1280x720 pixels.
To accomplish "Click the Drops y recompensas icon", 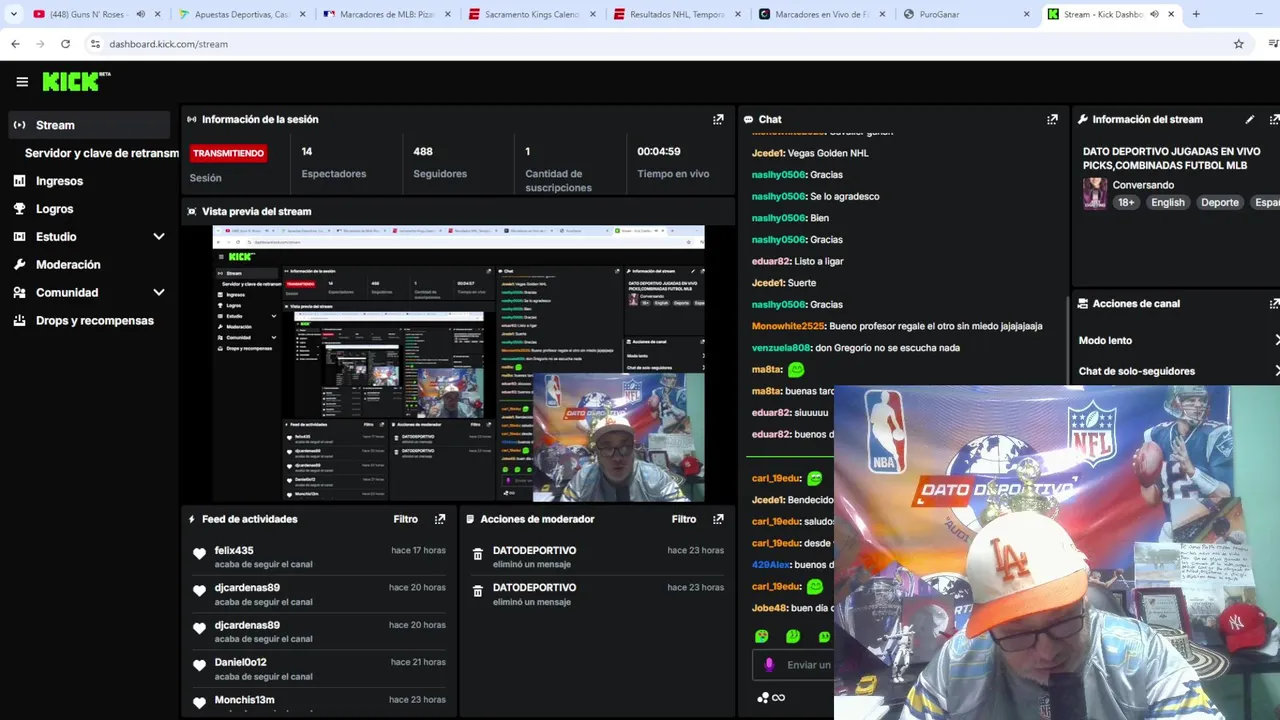I will point(19,321).
